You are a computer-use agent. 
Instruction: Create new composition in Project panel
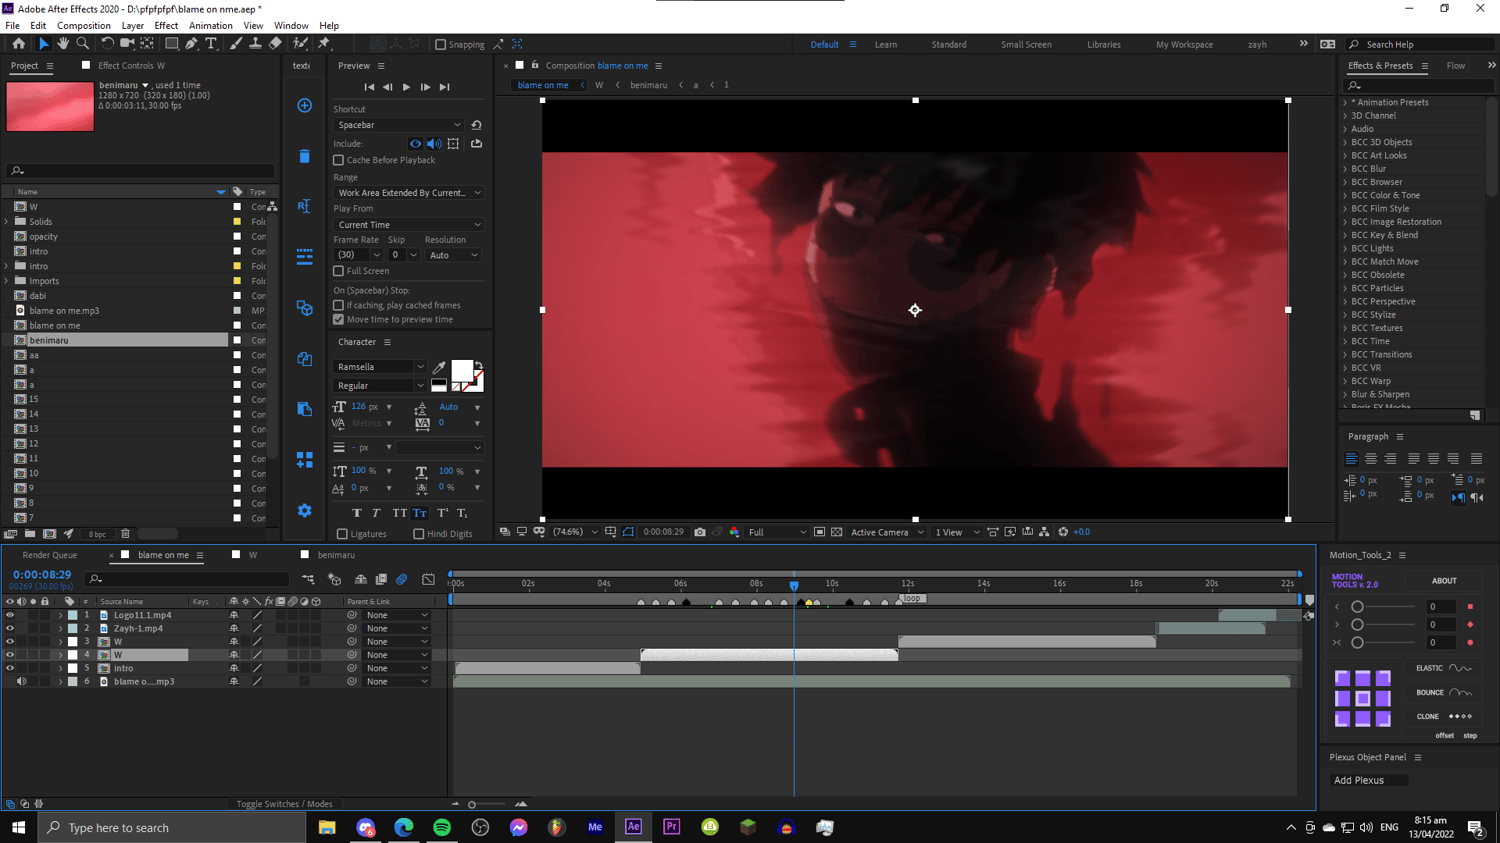pos(49,534)
